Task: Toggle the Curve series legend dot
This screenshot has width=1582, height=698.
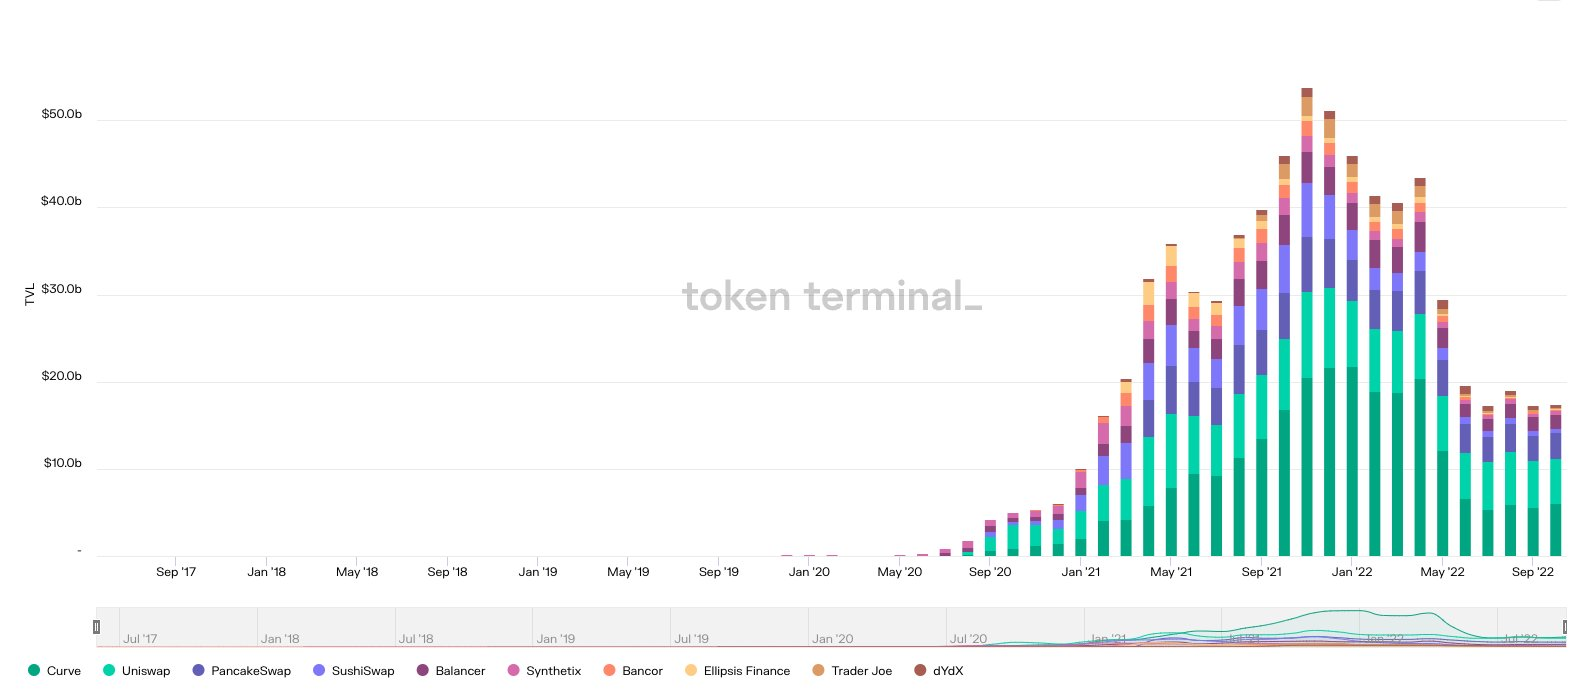Action: pyautogui.click(x=34, y=671)
